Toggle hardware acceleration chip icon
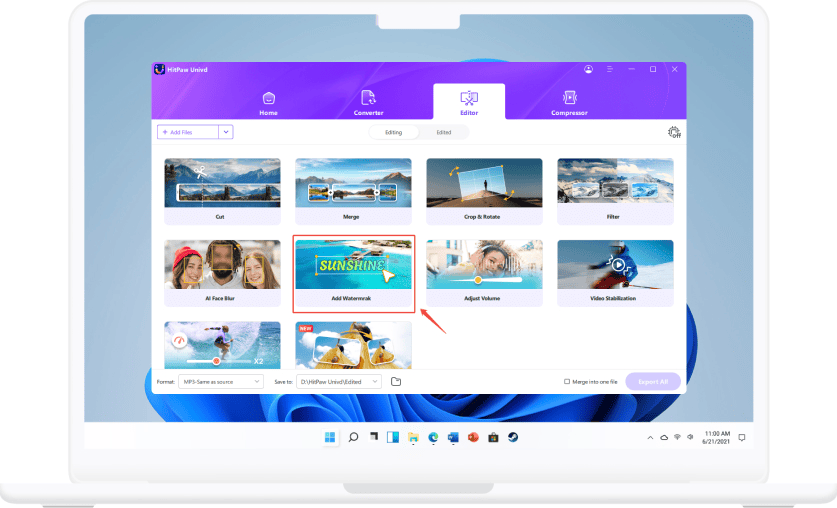Image resolution: width=837 pixels, height=508 pixels. (674, 132)
